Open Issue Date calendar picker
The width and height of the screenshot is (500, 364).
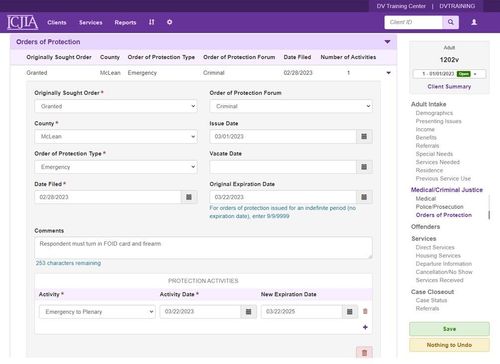364,136
